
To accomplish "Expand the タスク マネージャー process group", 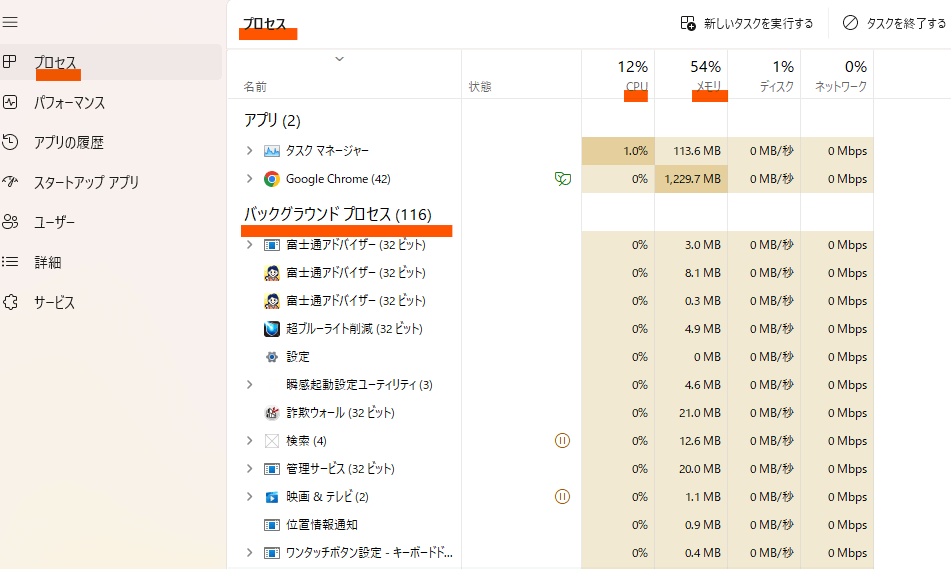I will (249, 150).
